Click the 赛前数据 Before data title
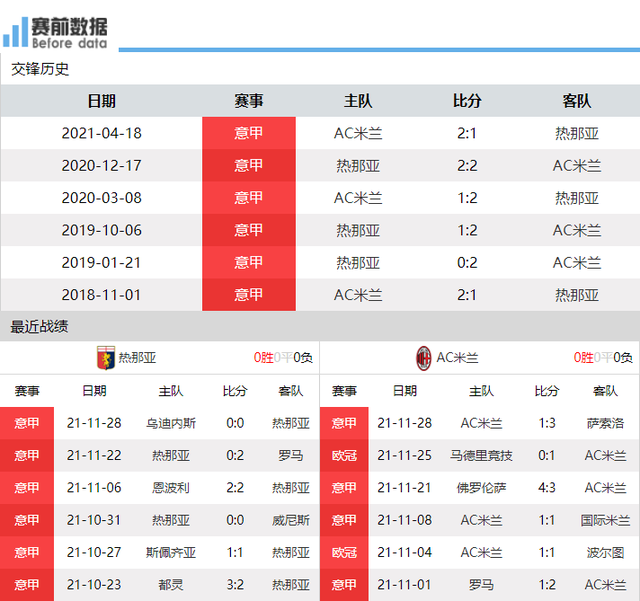Image resolution: width=640 pixels, height=601 pixels. pos(69,33)
